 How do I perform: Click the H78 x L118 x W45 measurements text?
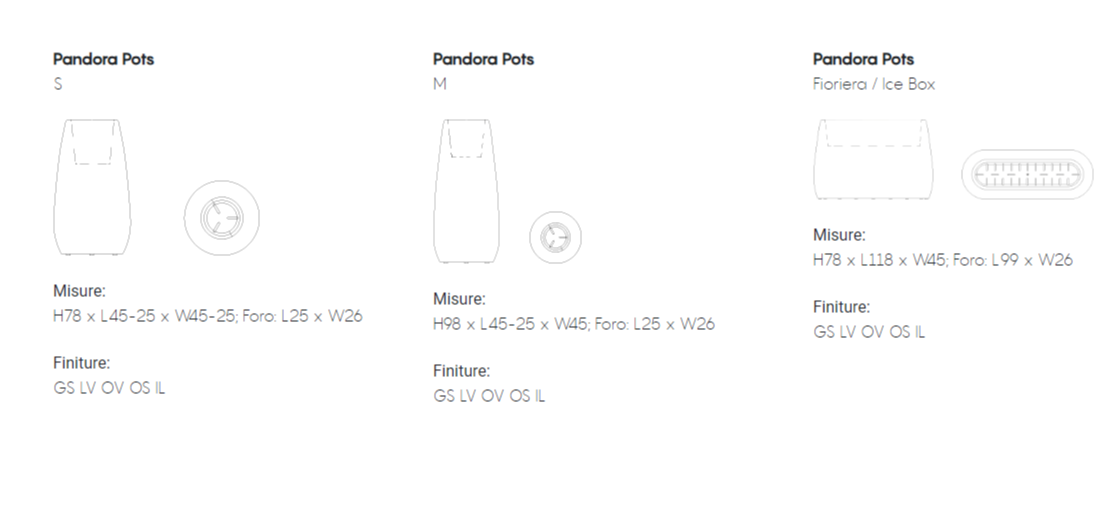943,260
